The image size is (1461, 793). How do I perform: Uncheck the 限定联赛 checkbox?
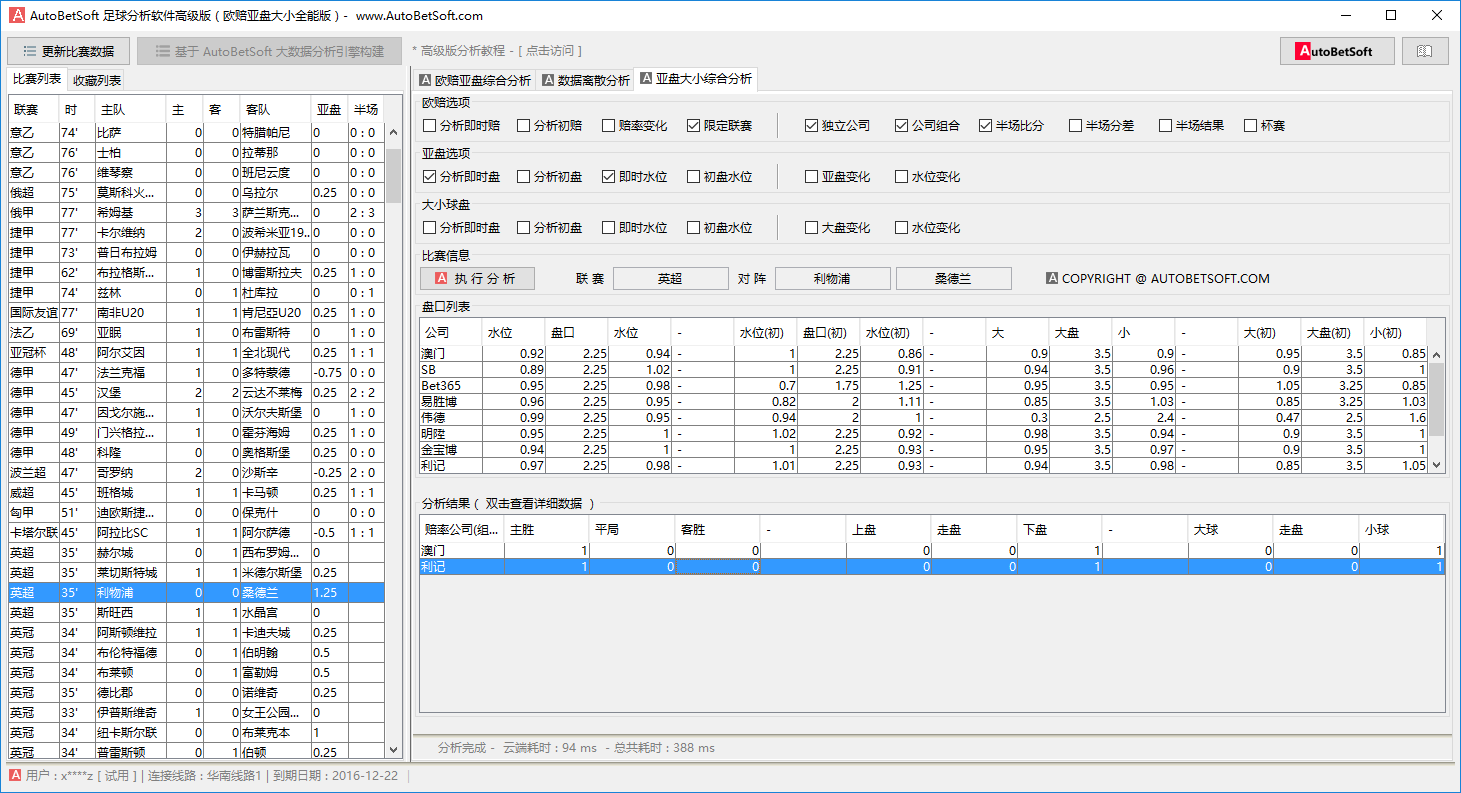pos(720,126)
